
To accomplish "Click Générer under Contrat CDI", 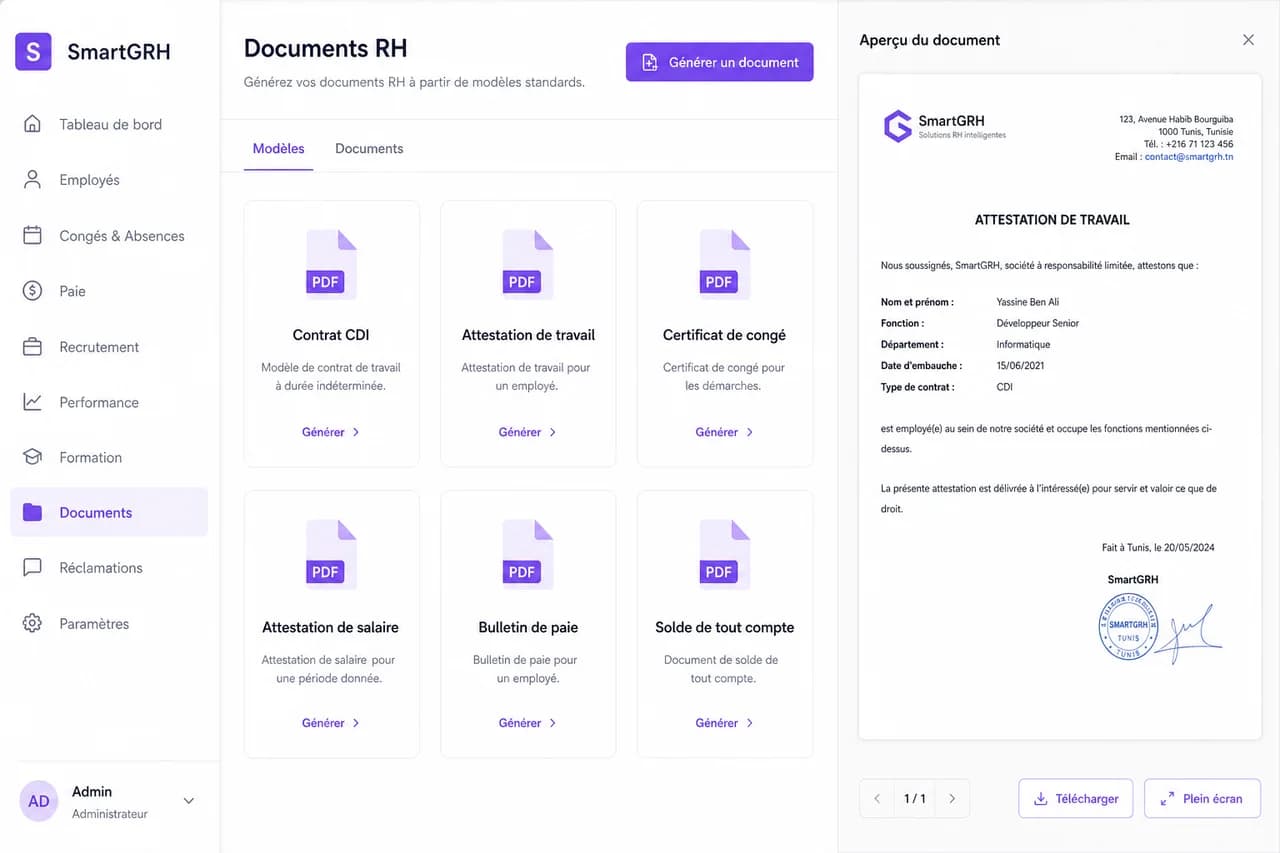I will [x=331, y=432].
